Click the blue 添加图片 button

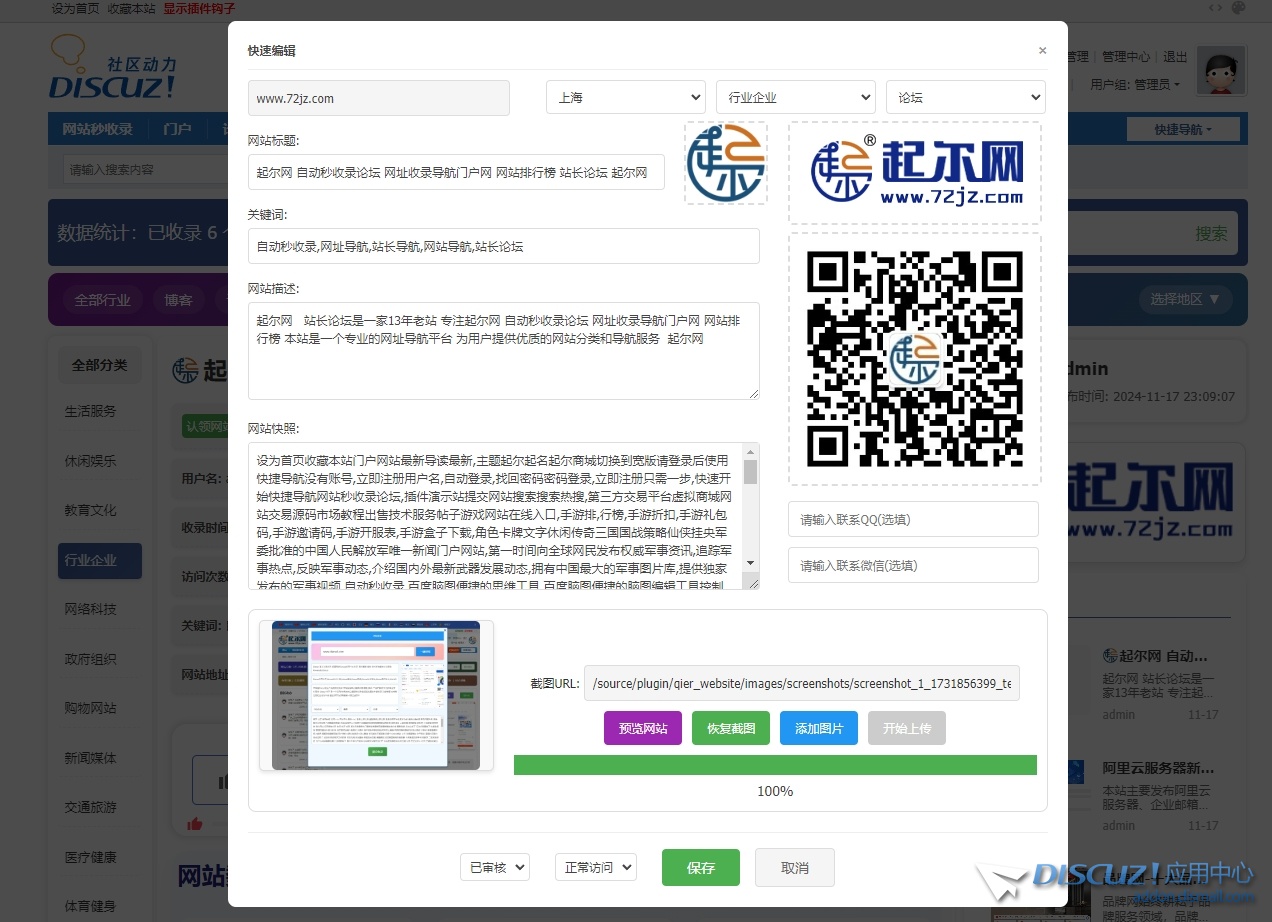pyautogui.click(x=818, y=728)
